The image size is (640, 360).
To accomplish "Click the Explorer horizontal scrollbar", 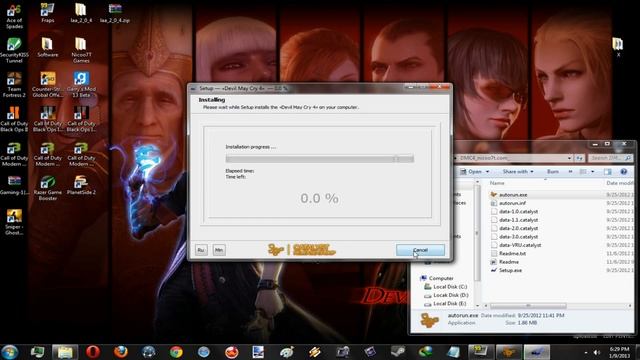I will coord(528,306).
